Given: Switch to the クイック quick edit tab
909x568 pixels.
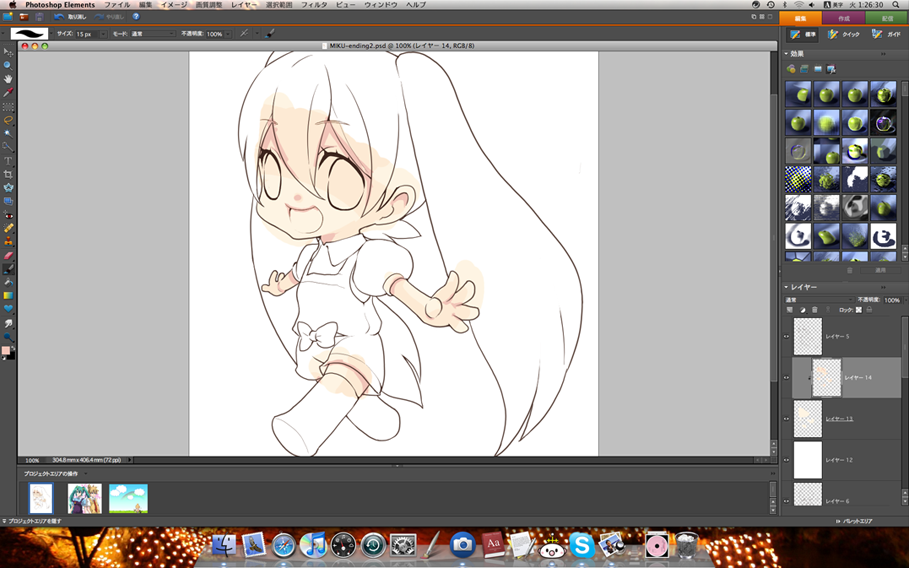Looking at the screenshot, I should tap(844, 35).
